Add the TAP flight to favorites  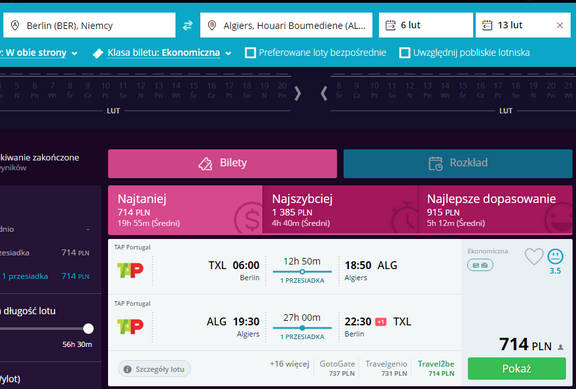tap(534, 256)
